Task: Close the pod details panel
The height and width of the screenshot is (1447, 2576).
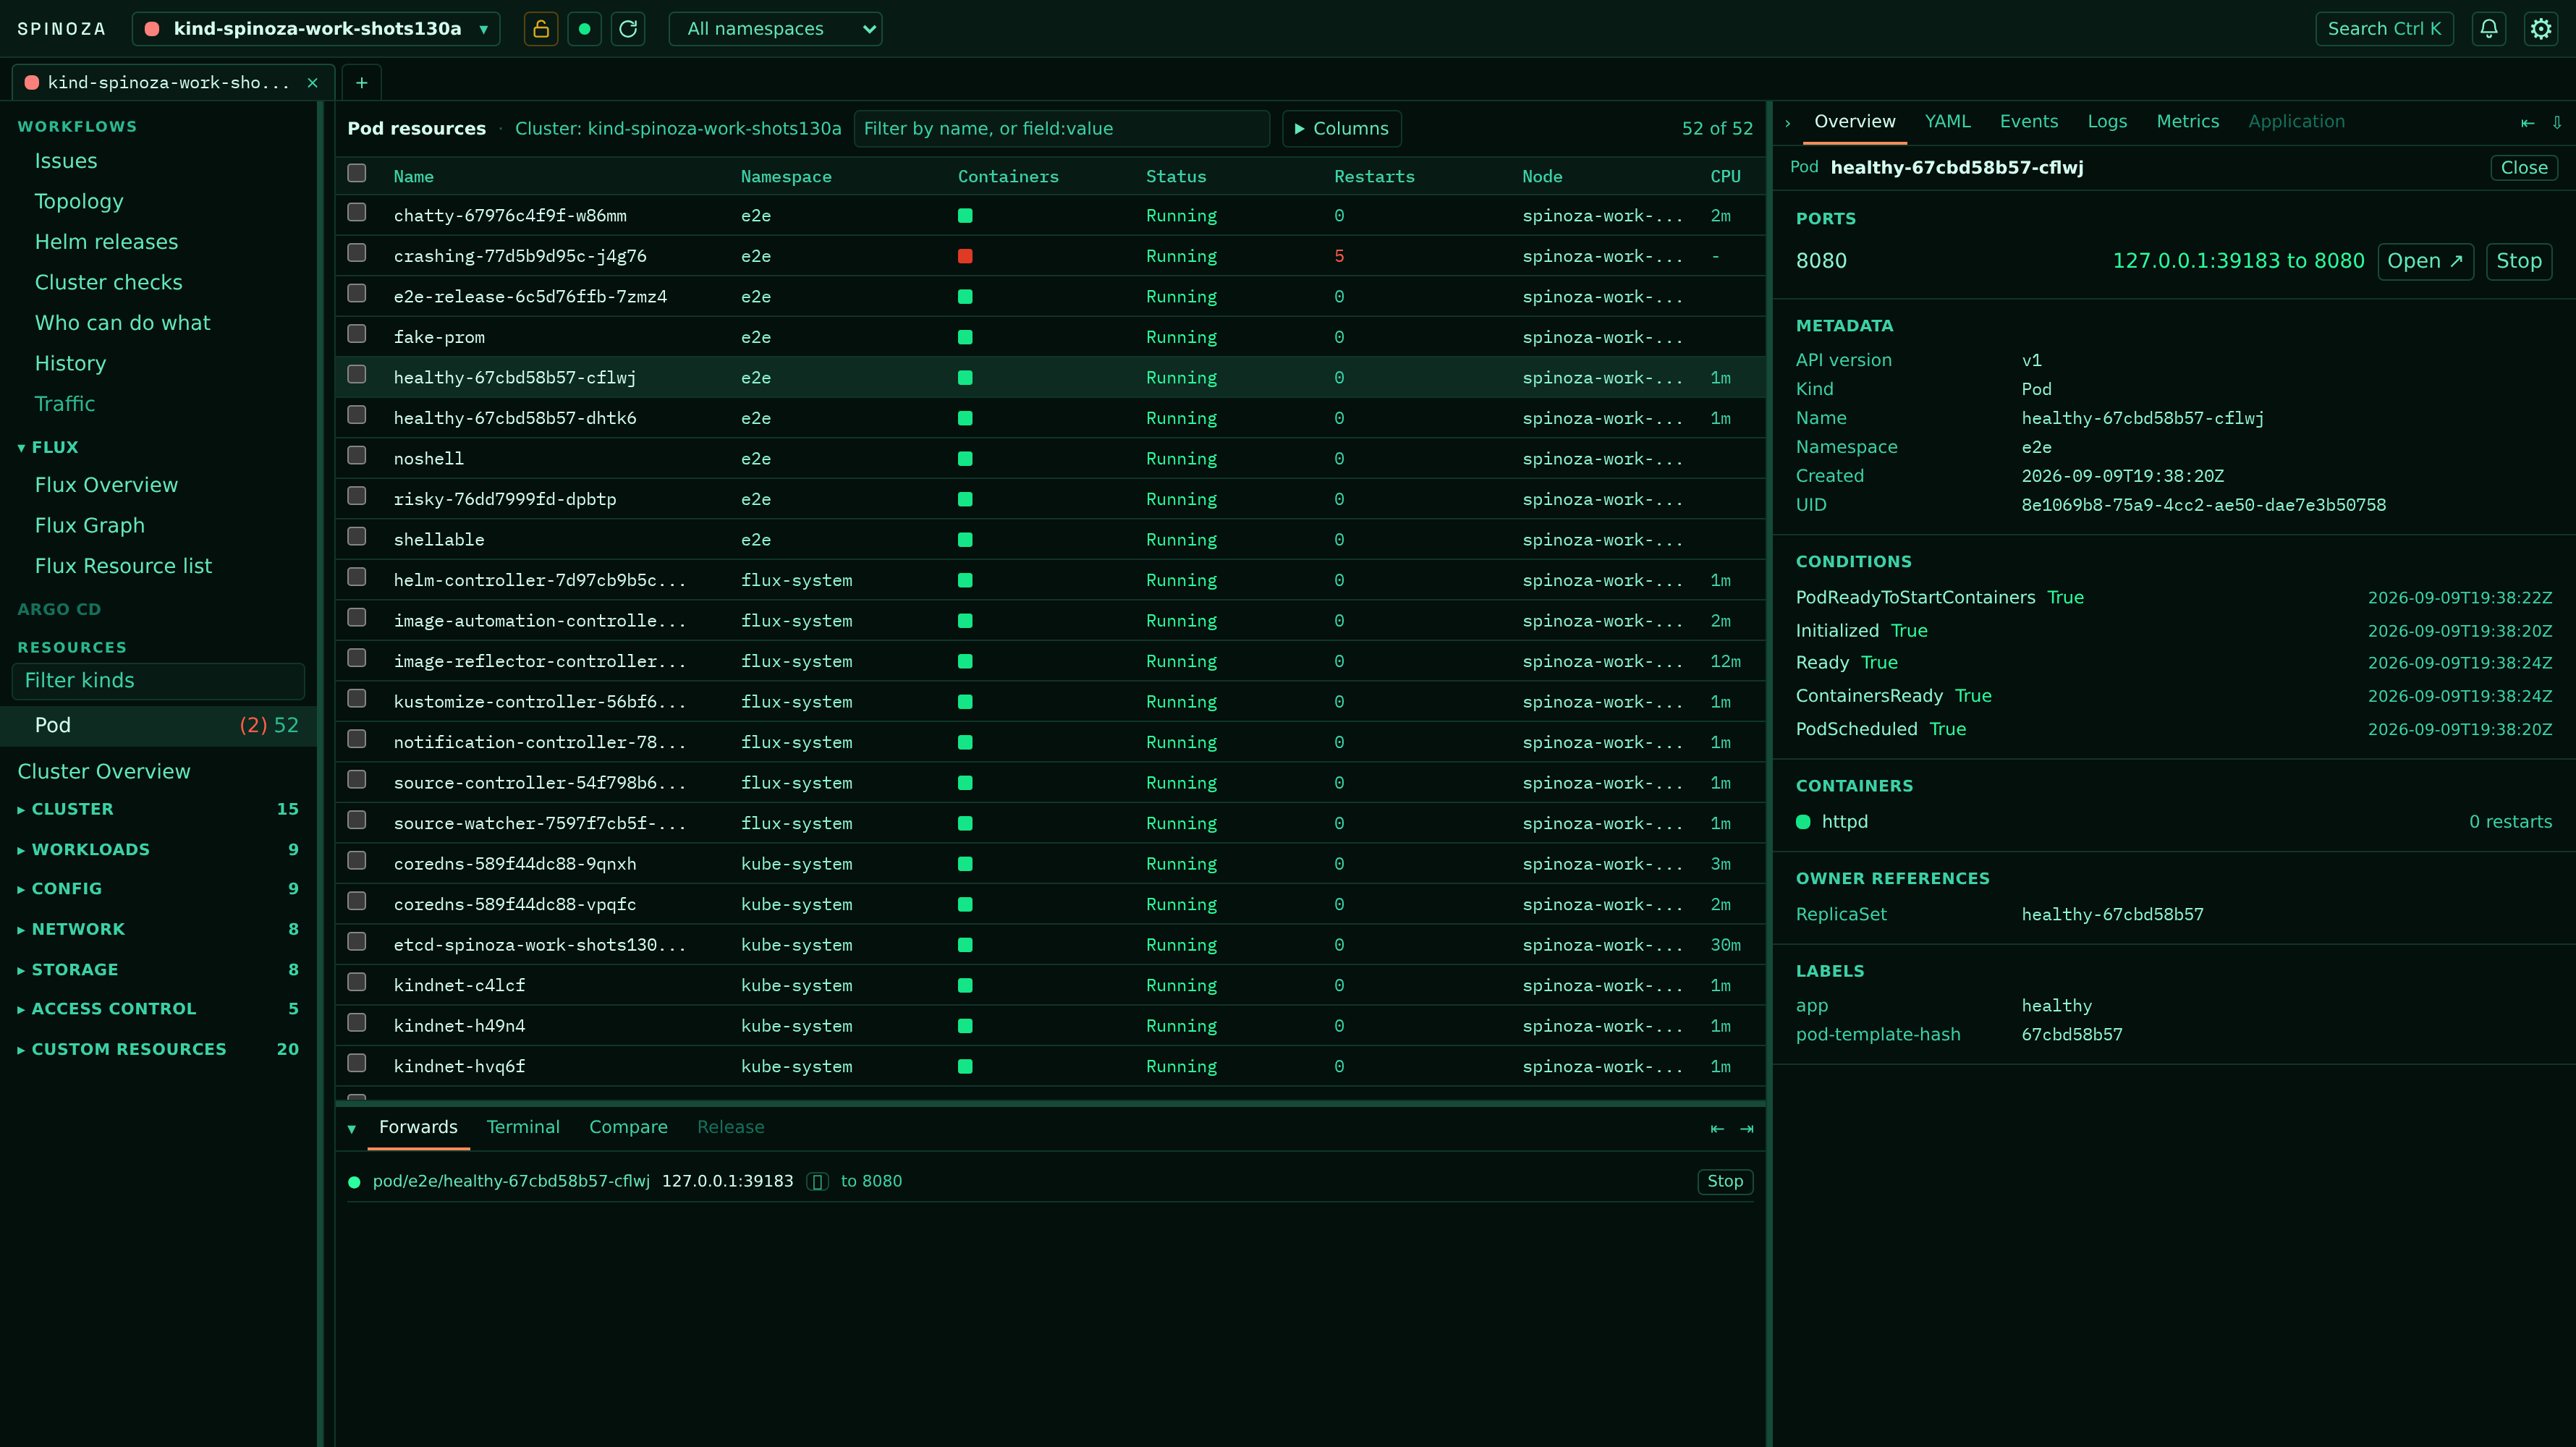Action: tap(2523, 168)
